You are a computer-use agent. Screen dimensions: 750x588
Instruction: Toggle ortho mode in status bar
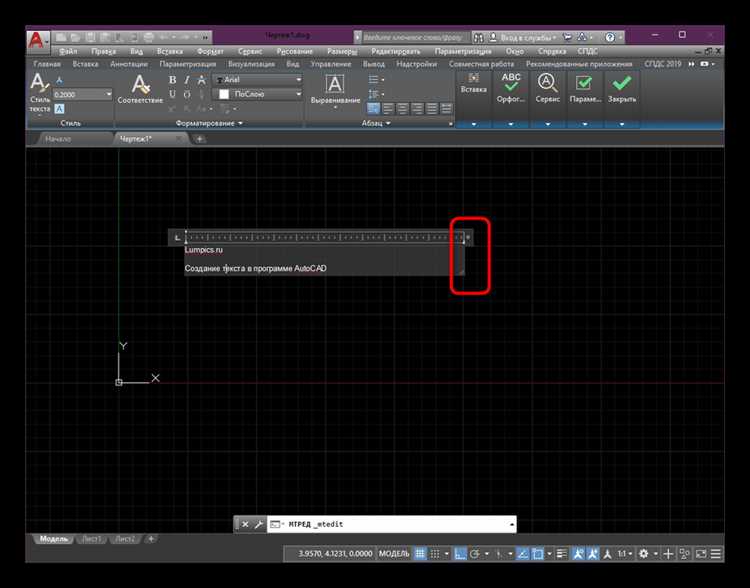point(460,554)
